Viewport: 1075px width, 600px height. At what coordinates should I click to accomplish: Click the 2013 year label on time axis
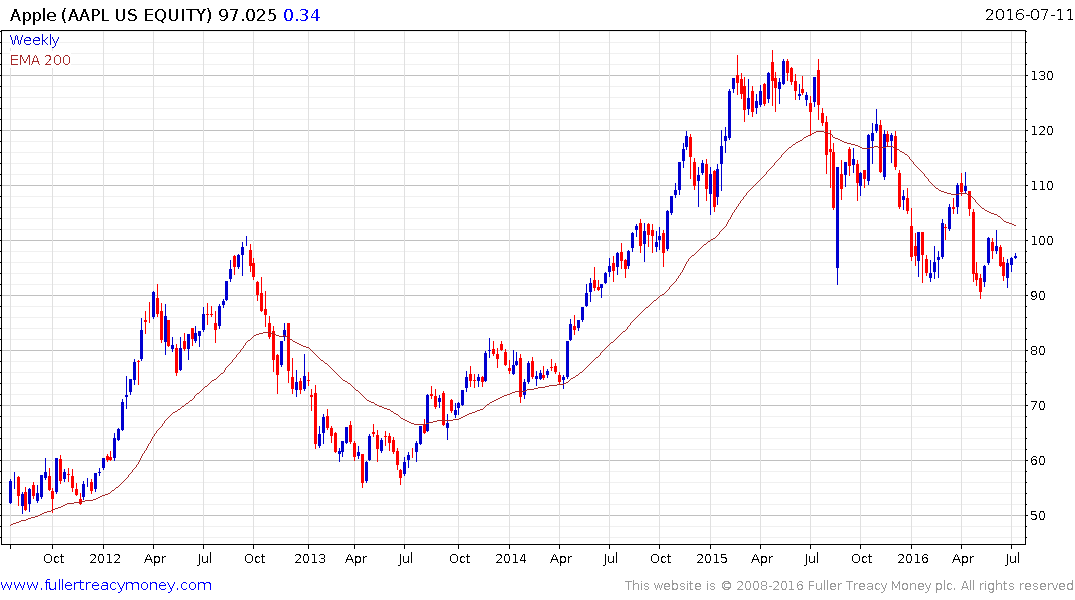pos(310,559)
